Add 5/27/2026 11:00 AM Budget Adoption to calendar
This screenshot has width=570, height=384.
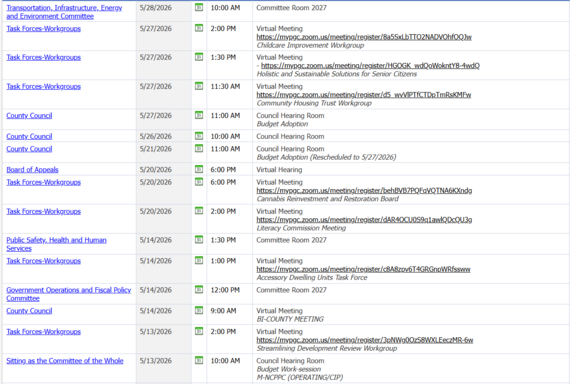199,115
